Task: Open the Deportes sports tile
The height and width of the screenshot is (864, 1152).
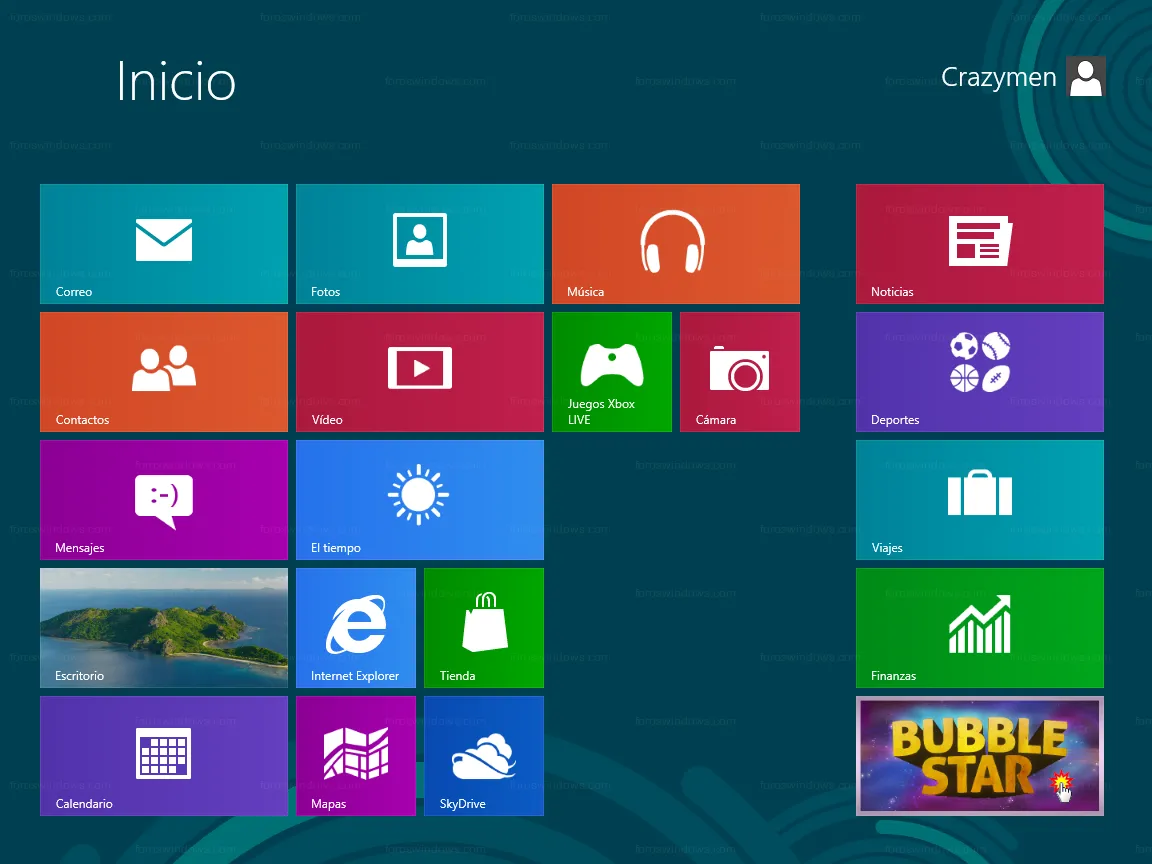Action: click(x=980, y=372)
